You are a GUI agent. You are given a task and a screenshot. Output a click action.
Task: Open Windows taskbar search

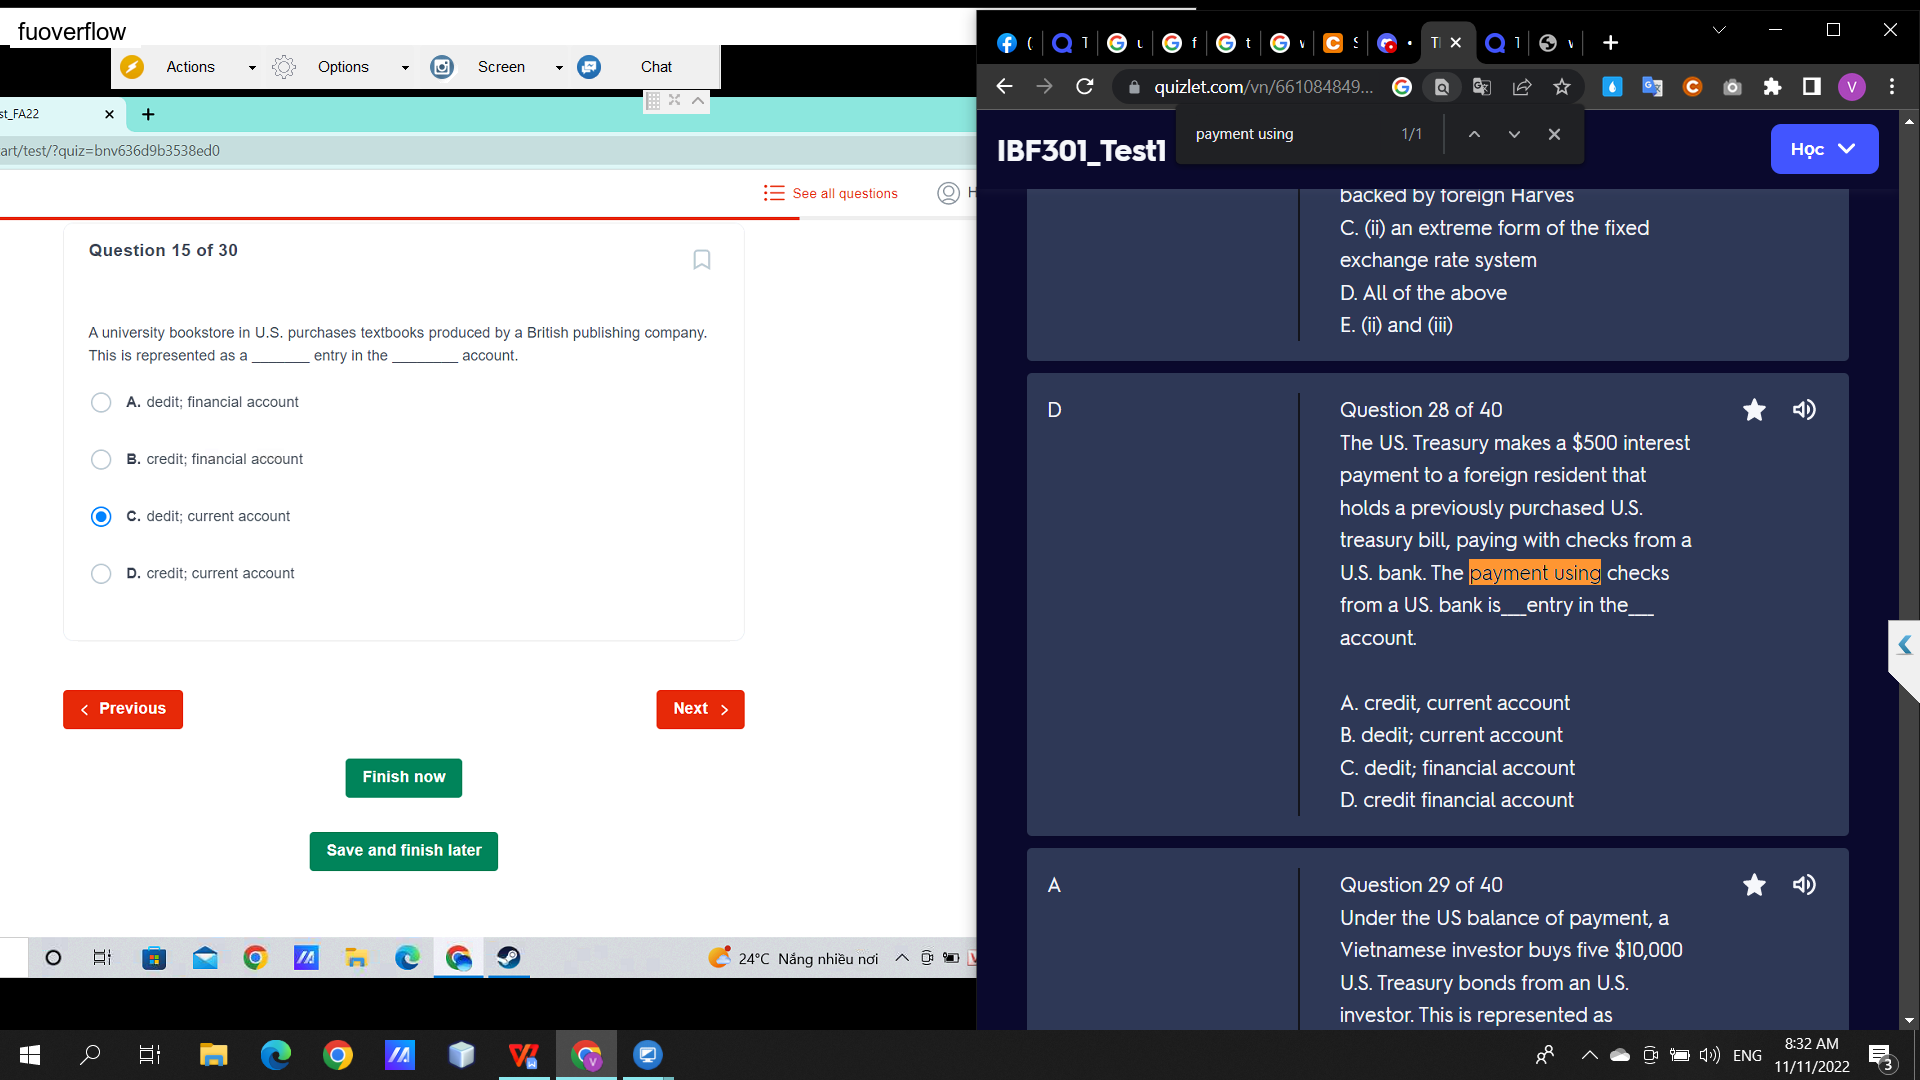tap(90, 1055)
